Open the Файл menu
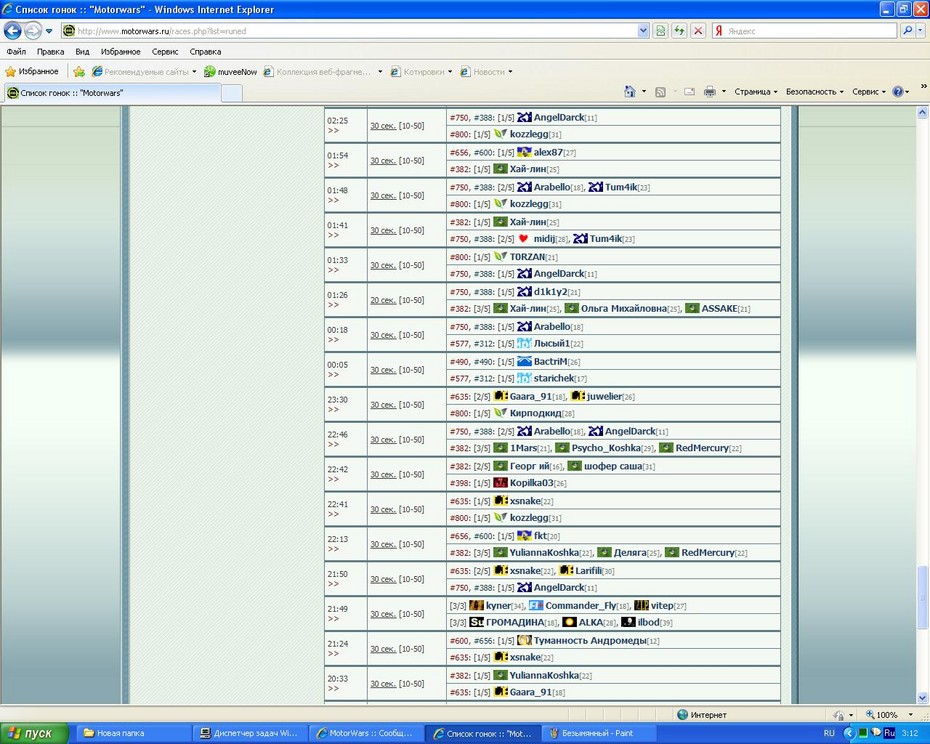930x744 pixels. [16, 52]
